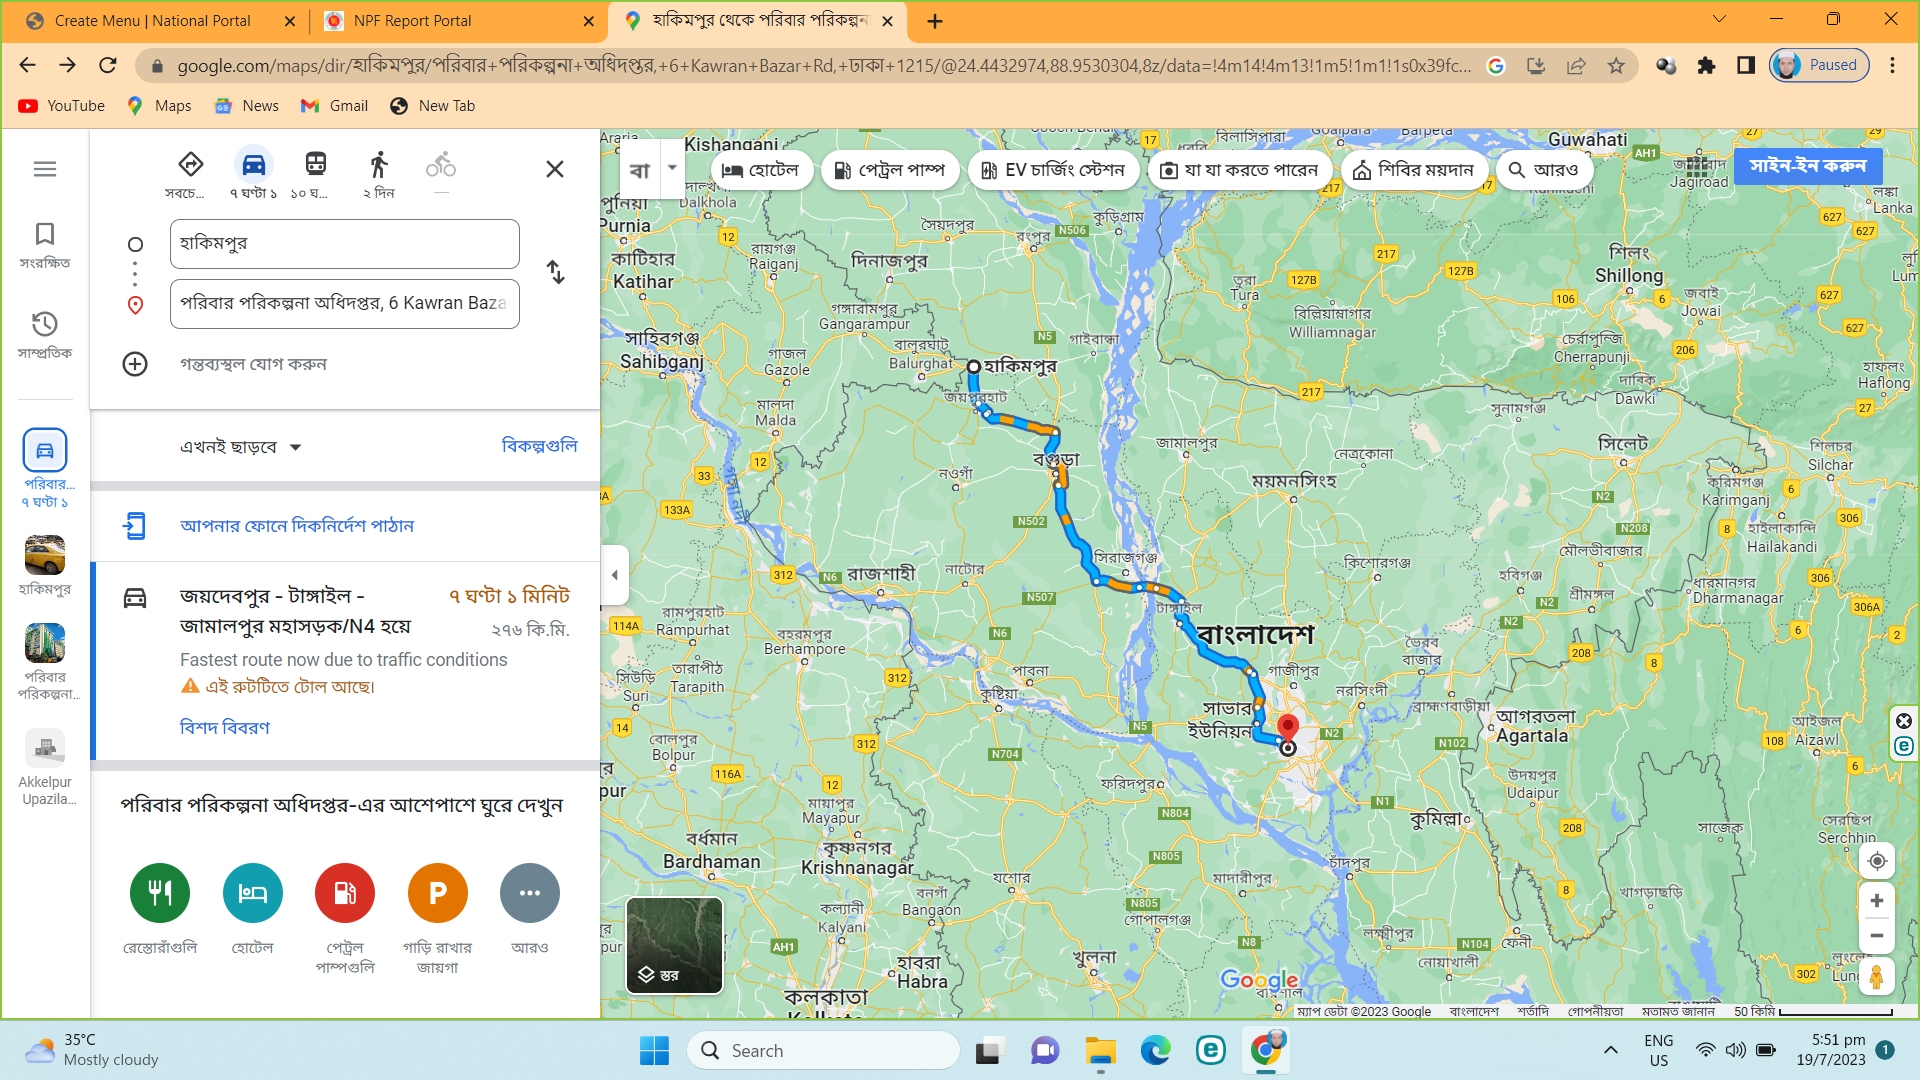Open the language input tool dropdown arrow

[x=672, y=168]
